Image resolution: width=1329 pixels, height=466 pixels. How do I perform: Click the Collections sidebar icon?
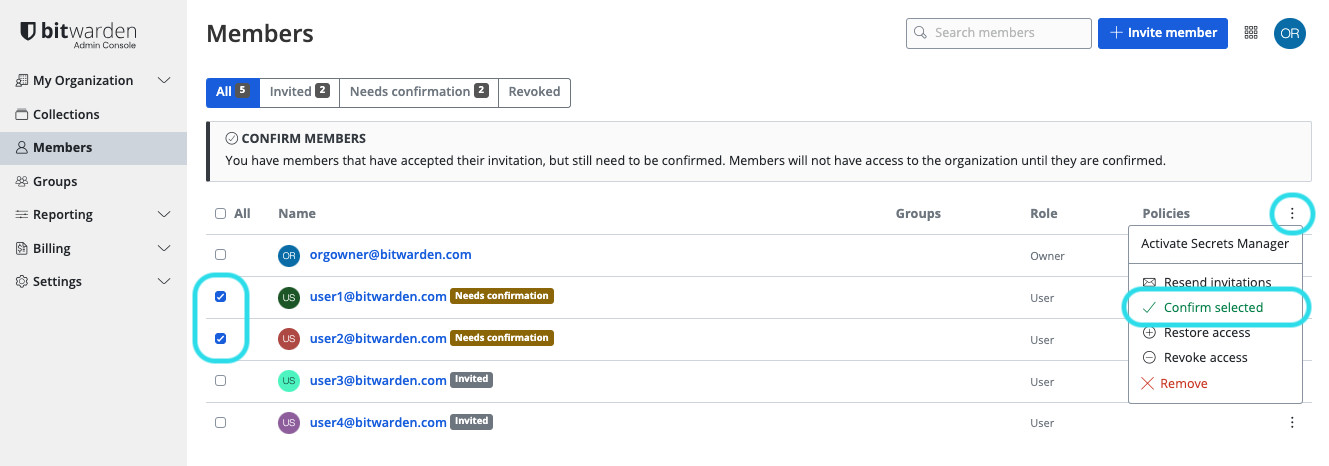point(22,114)
